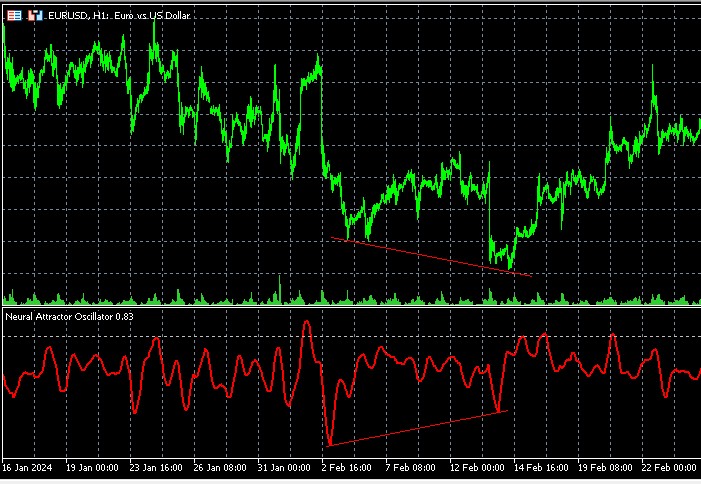Screen dimensions: 701x484
Task: Click the 14 Feb 16:00 time label
Action: (541, 468)
